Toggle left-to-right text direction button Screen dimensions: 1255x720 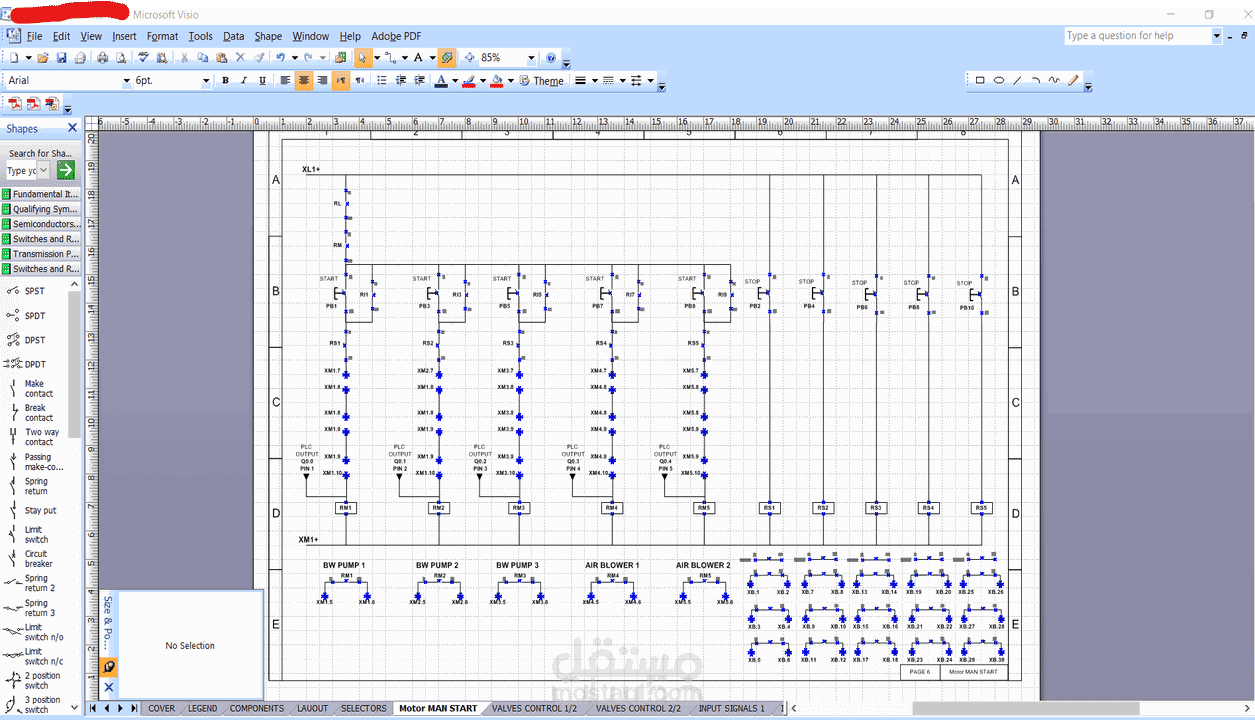341,81
